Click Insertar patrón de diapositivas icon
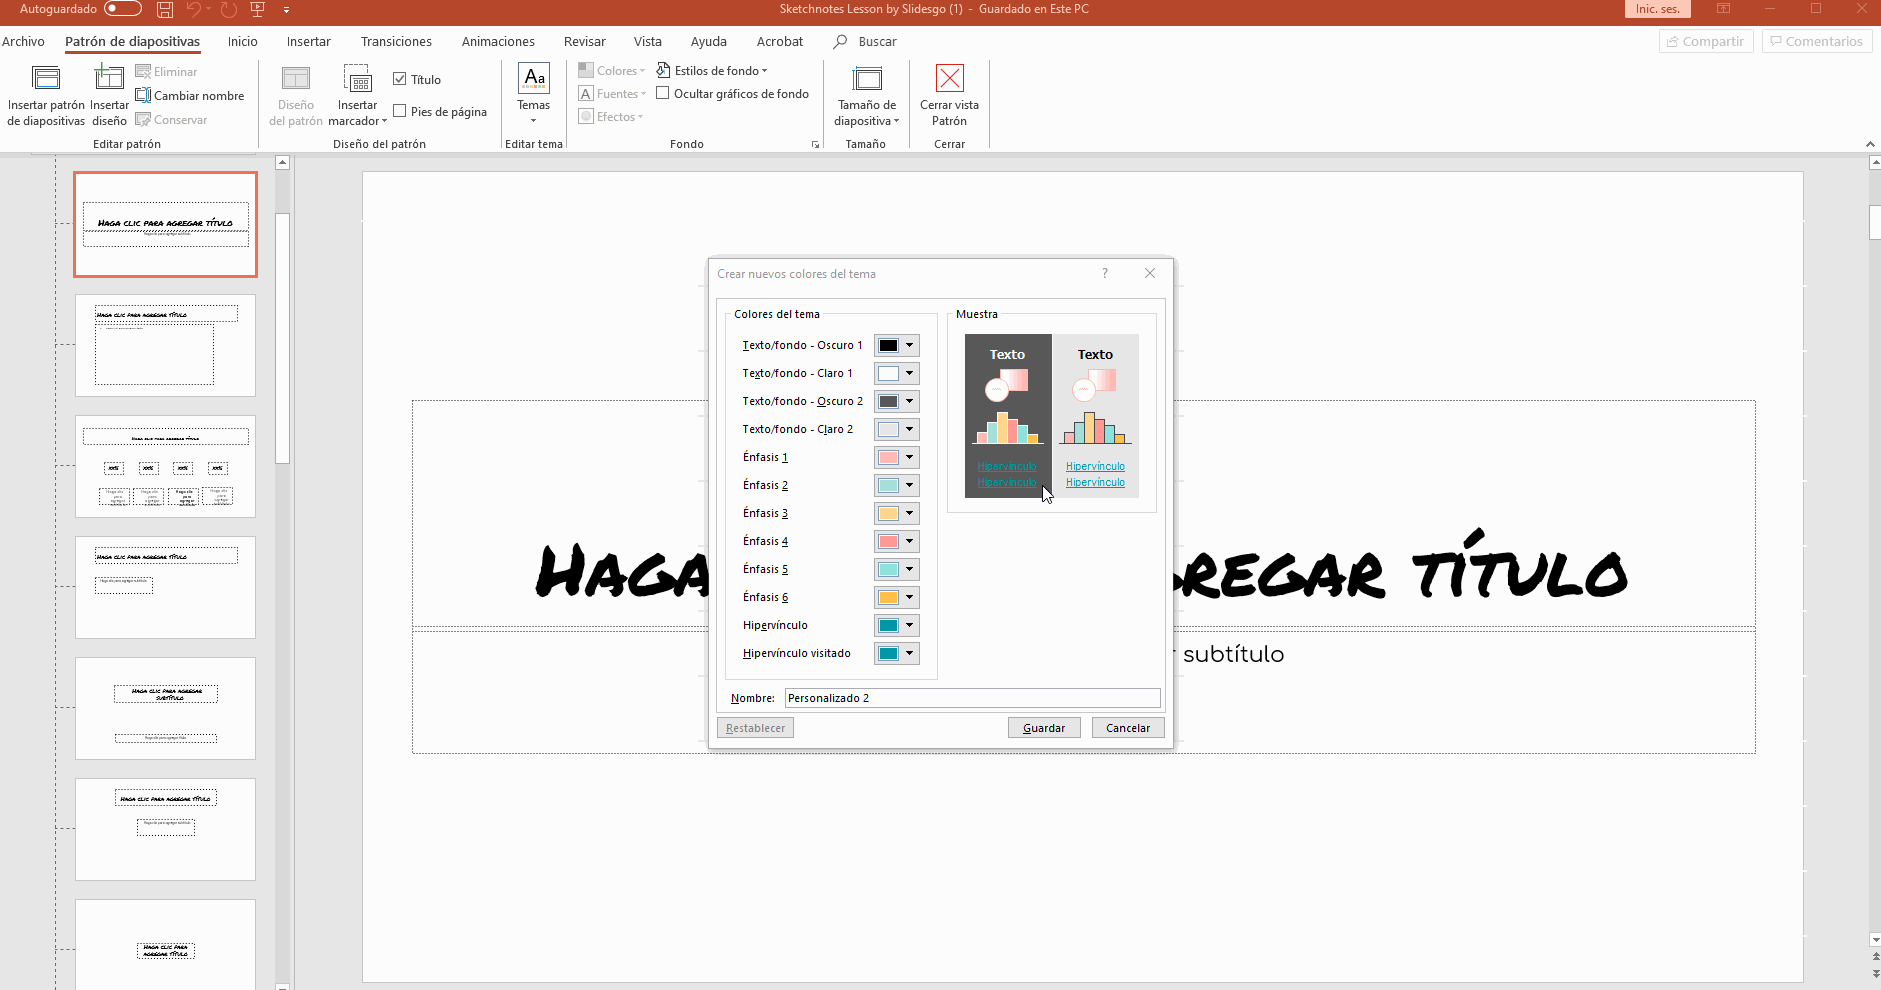The height and width of the screenshot is (990, 1881). tap(46, 96)
